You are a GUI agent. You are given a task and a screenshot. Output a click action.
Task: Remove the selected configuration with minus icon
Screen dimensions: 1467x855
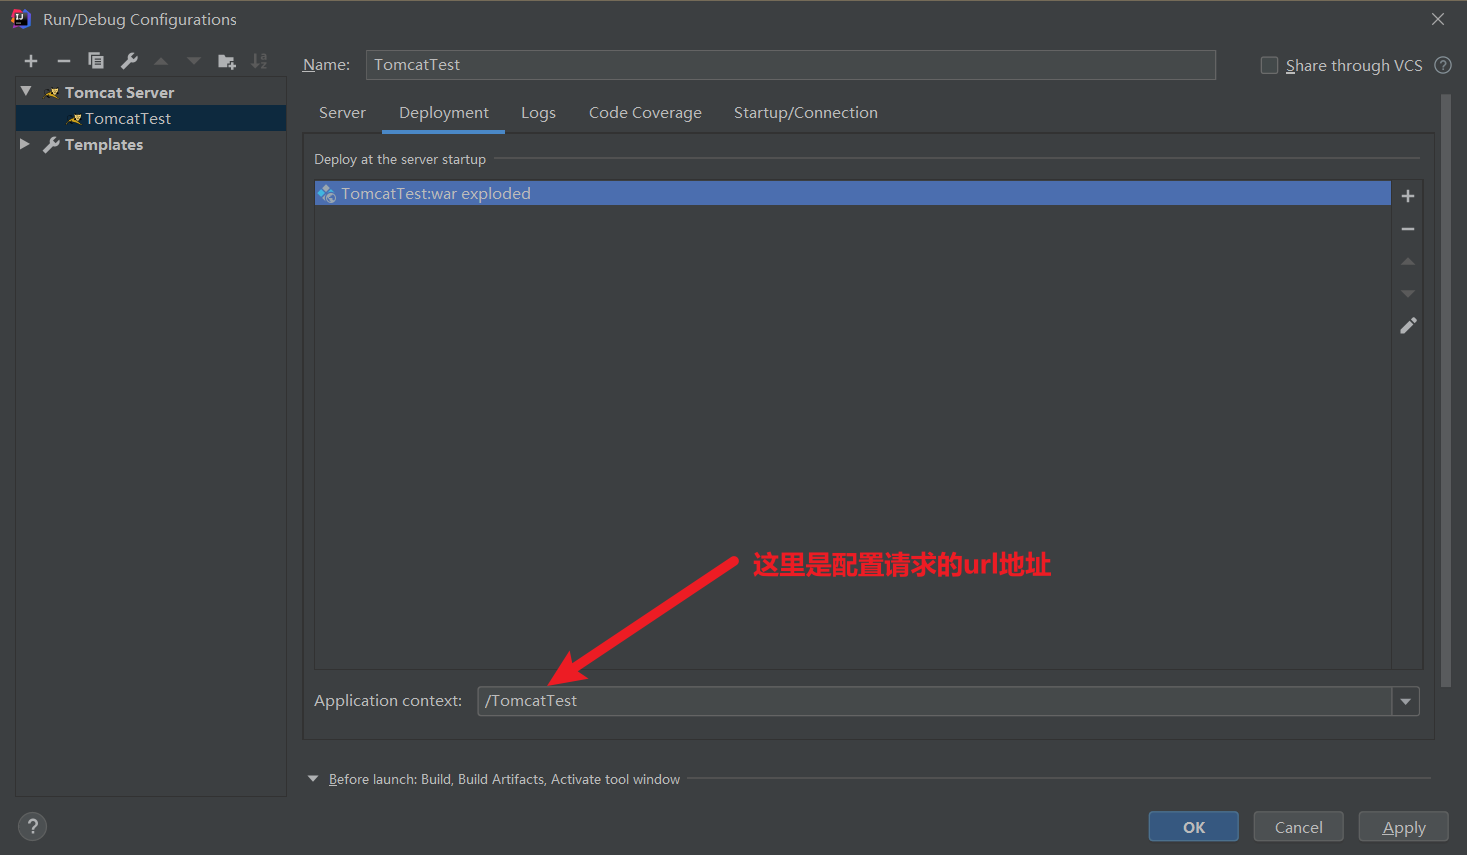tap(64, 61)
